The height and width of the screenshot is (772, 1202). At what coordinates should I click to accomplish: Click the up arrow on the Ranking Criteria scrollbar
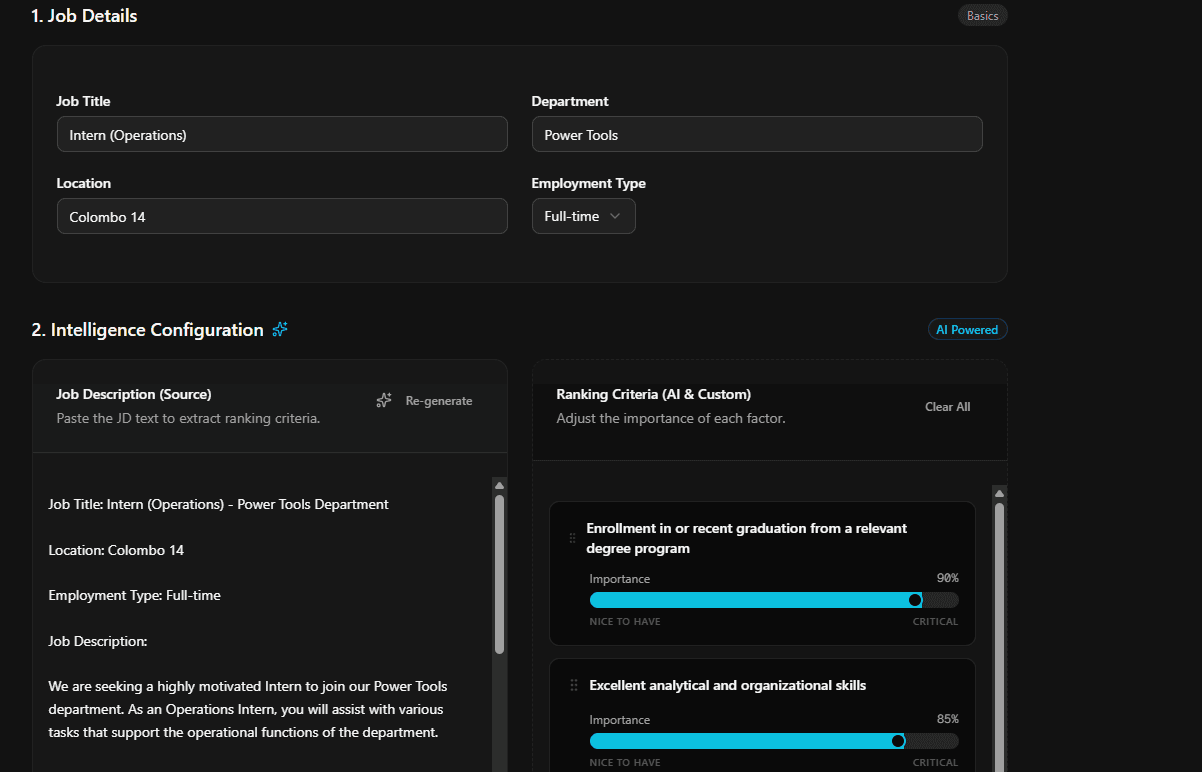pyautogui.click(x=999, y=491)
